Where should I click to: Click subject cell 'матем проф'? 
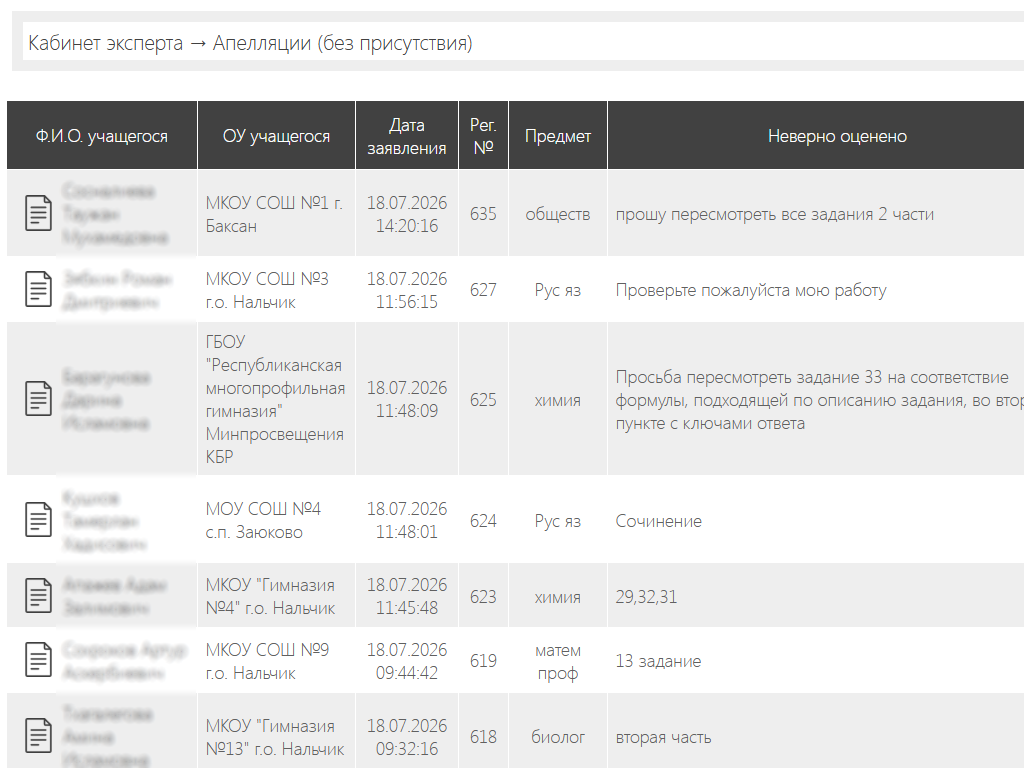[558, 662]
